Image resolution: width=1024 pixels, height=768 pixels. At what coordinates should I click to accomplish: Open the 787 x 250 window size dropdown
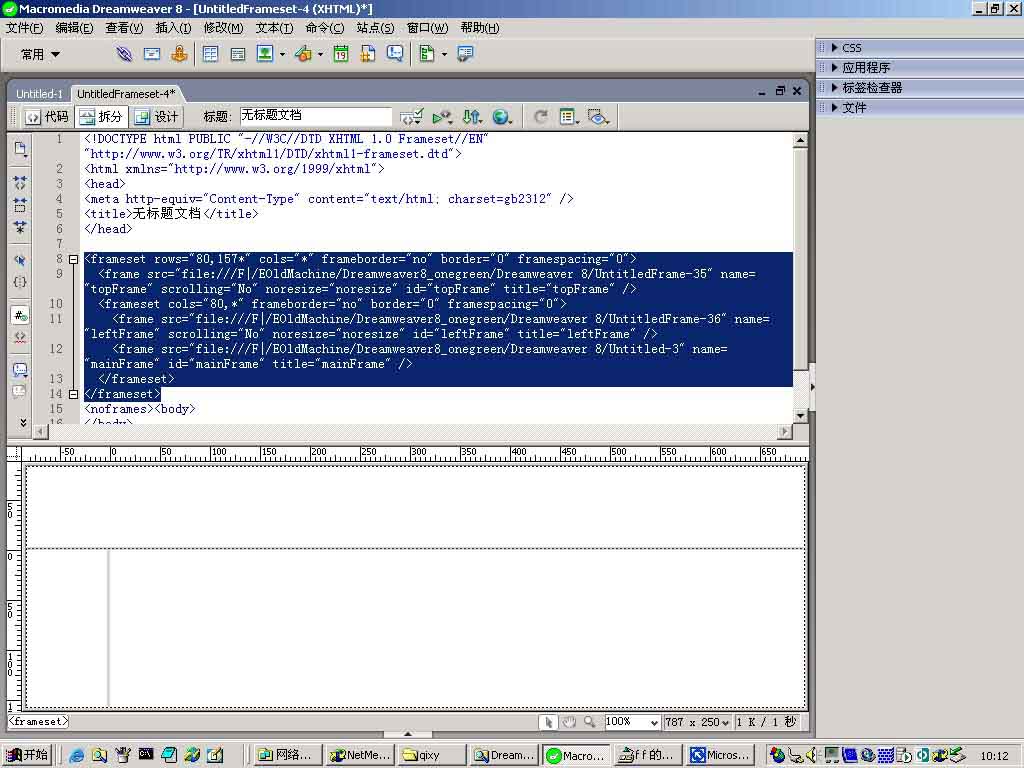click(697, 722)
